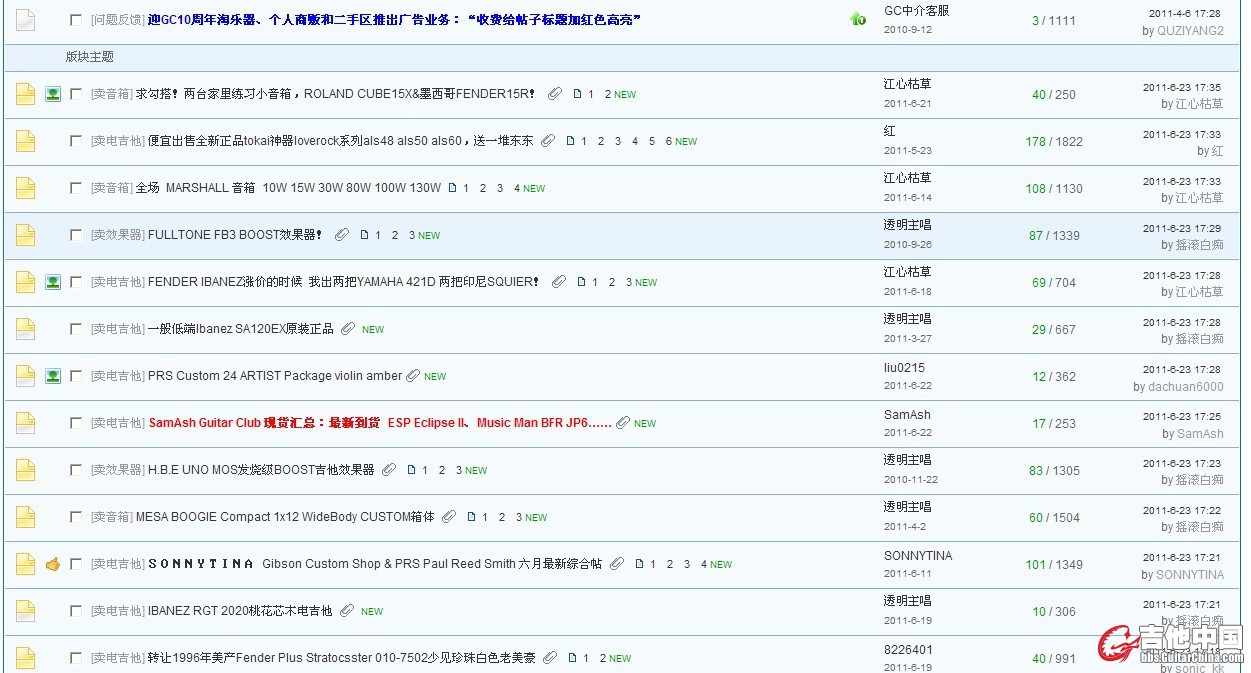Open last poster QUZIYANG2 profile
The height and width of the screenshot is (673, 1251).
tap(1190, 31)
